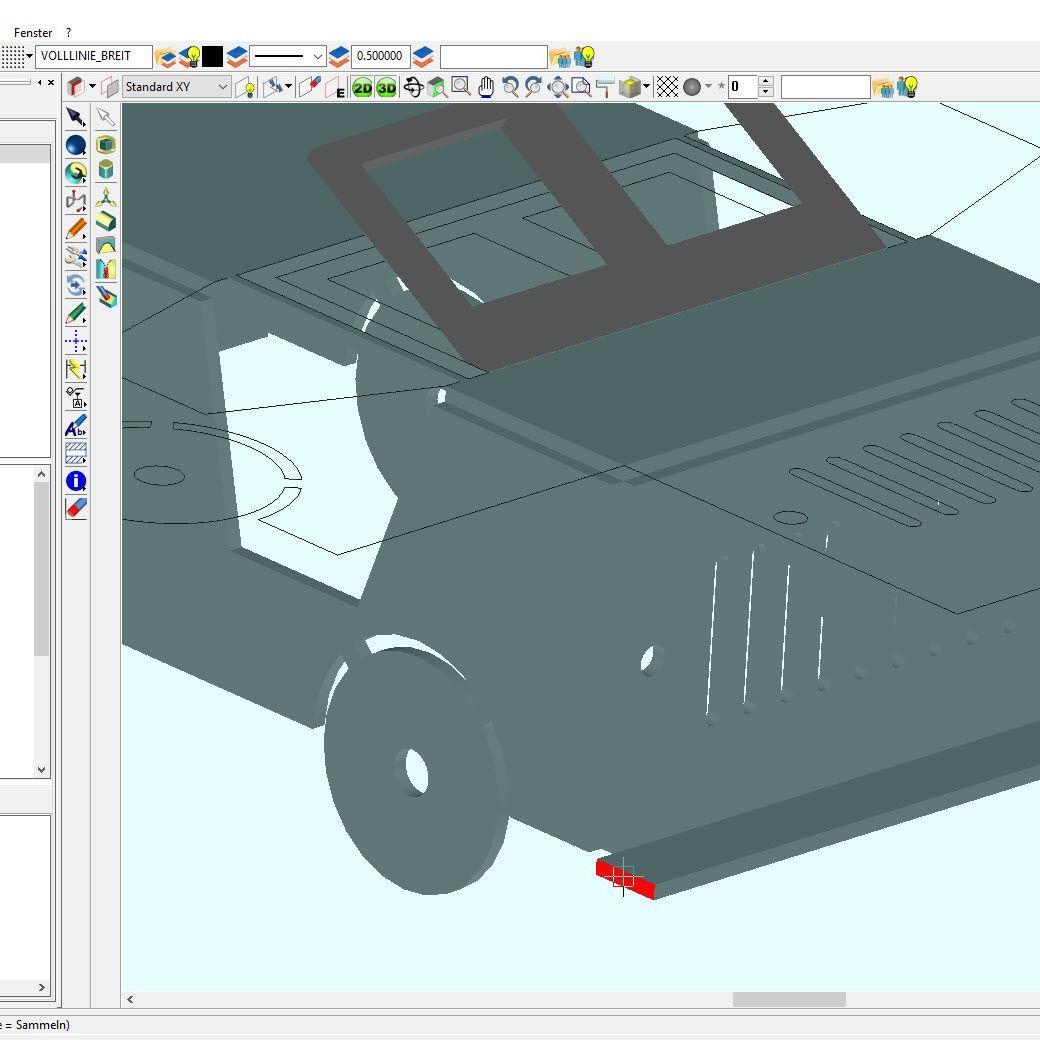Screen dimensions: 1040x1040
Task: Select the orange pencil draw tool
Action: [x=76, y=230]
